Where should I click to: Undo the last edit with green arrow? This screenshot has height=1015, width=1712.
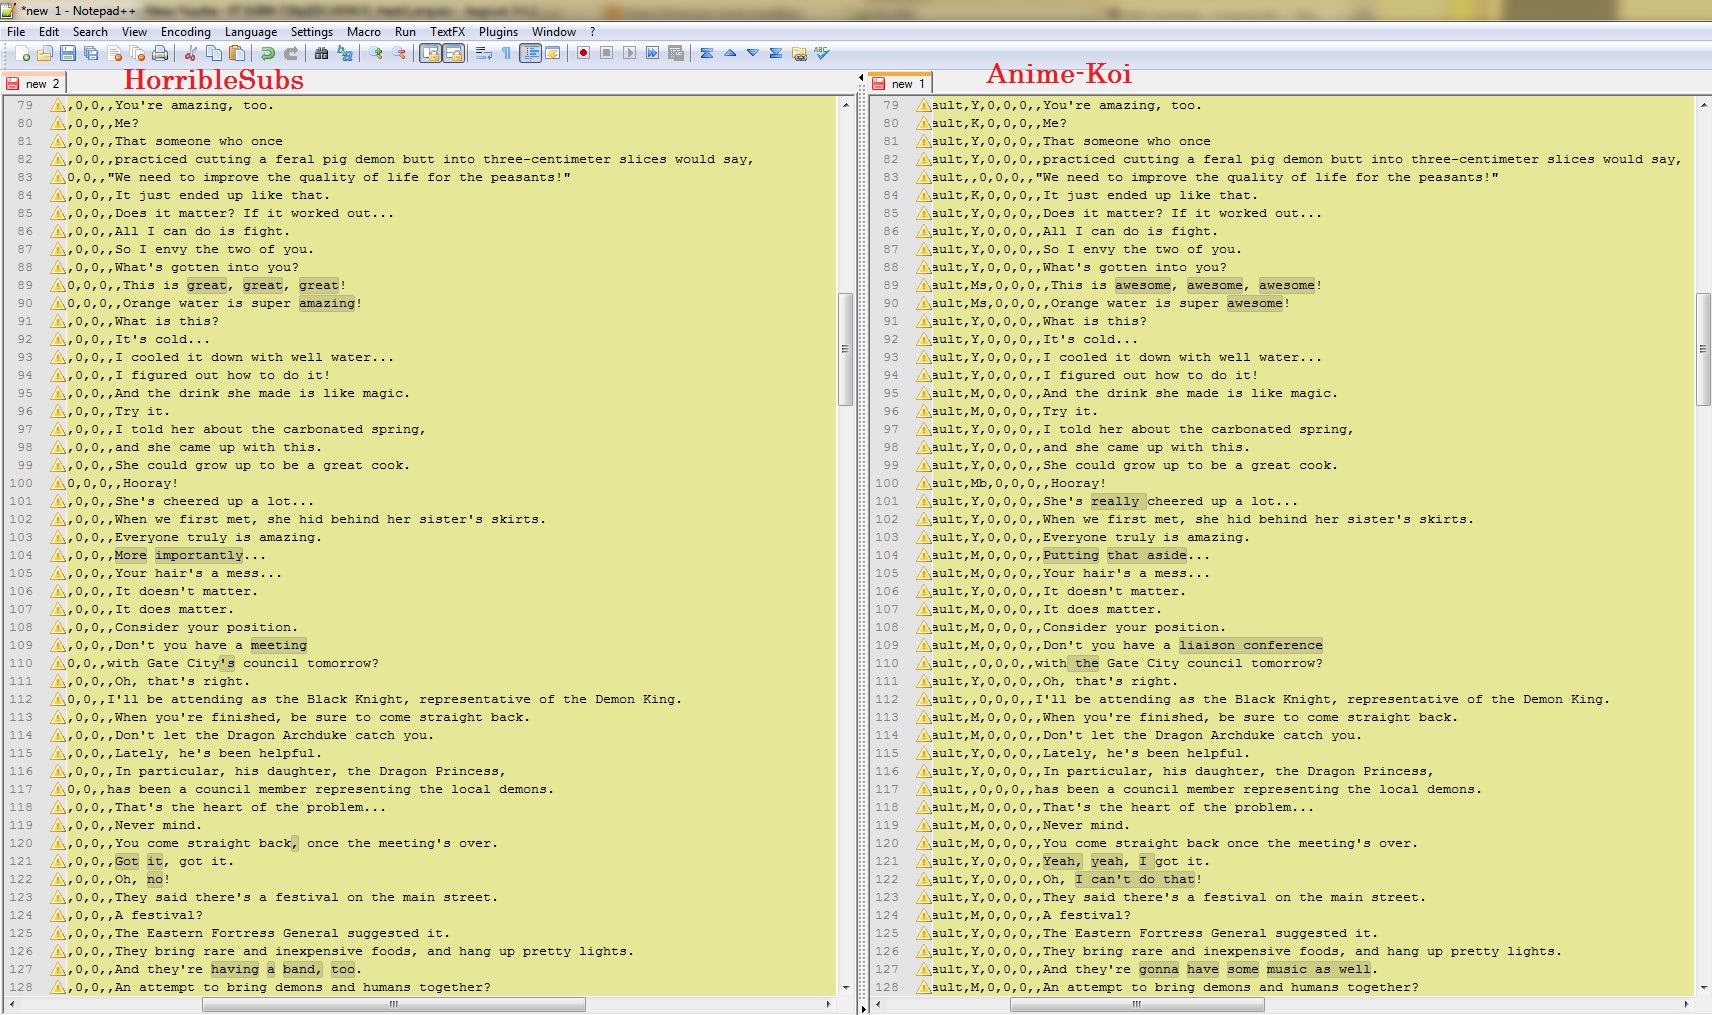267,54
